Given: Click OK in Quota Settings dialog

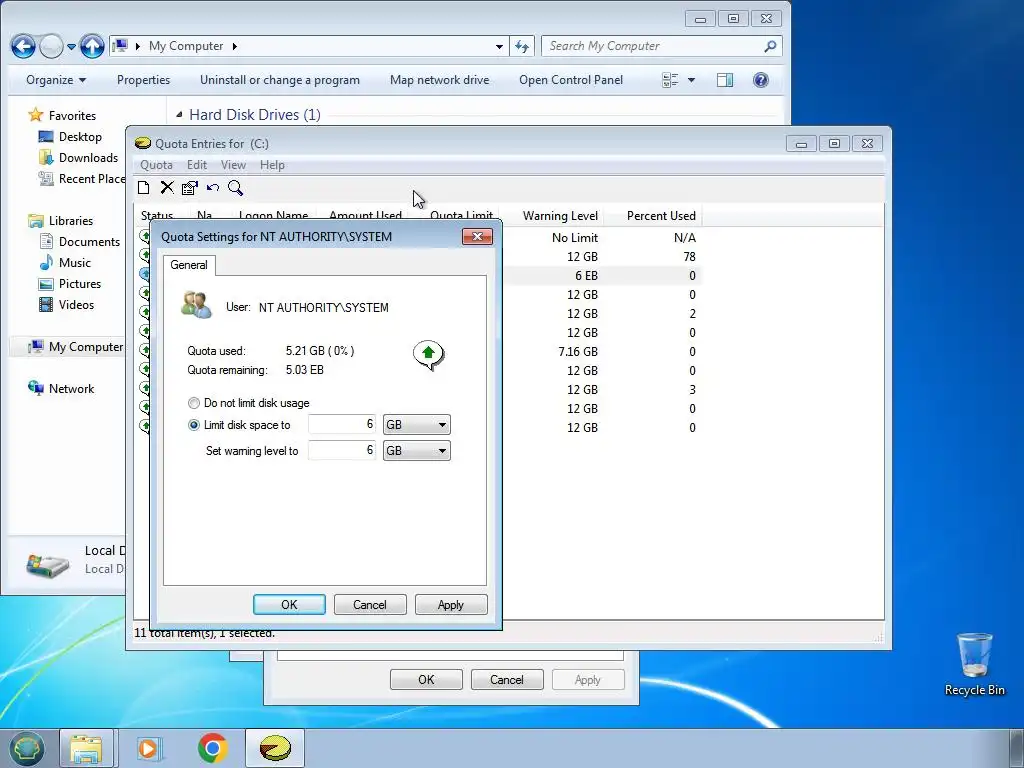Looking at the screenshot, I should click(289, 605).
